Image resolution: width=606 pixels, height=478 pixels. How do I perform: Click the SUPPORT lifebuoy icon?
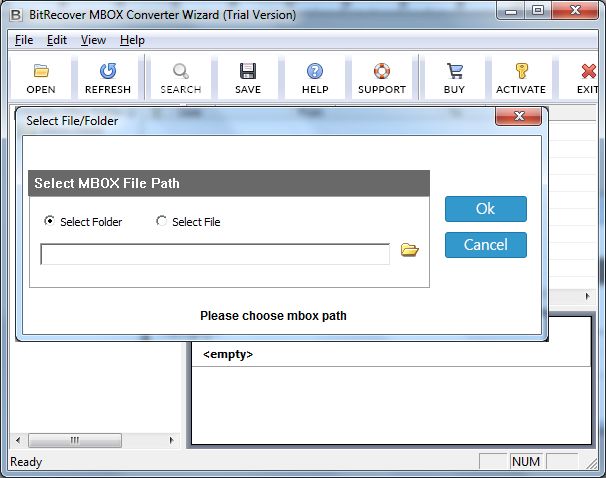point(382,71)
